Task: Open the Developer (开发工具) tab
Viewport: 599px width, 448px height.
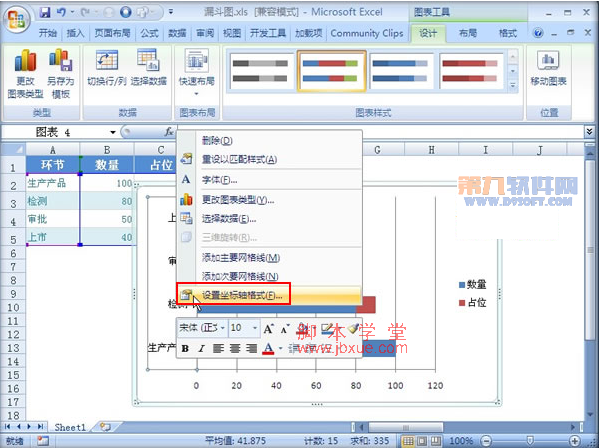Action: pyautogui.click(x=268, y=34)
